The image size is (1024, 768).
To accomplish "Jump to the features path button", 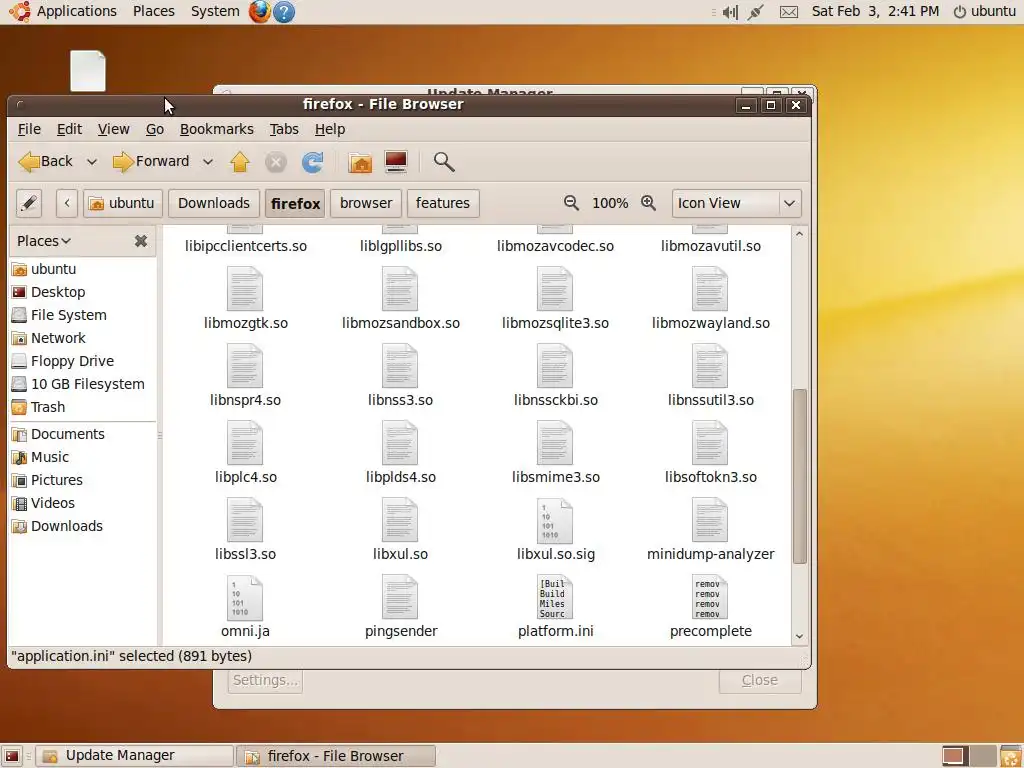I will point(443,203).
